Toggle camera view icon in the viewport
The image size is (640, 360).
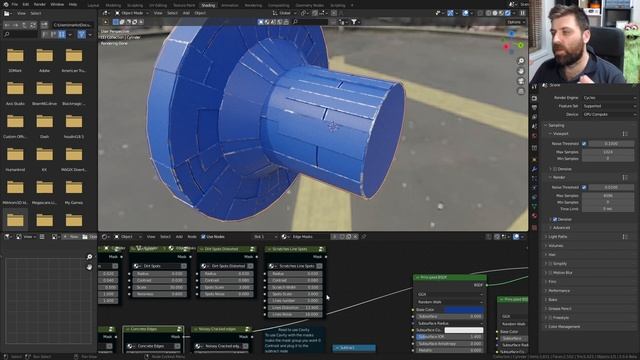click(521, 81)
